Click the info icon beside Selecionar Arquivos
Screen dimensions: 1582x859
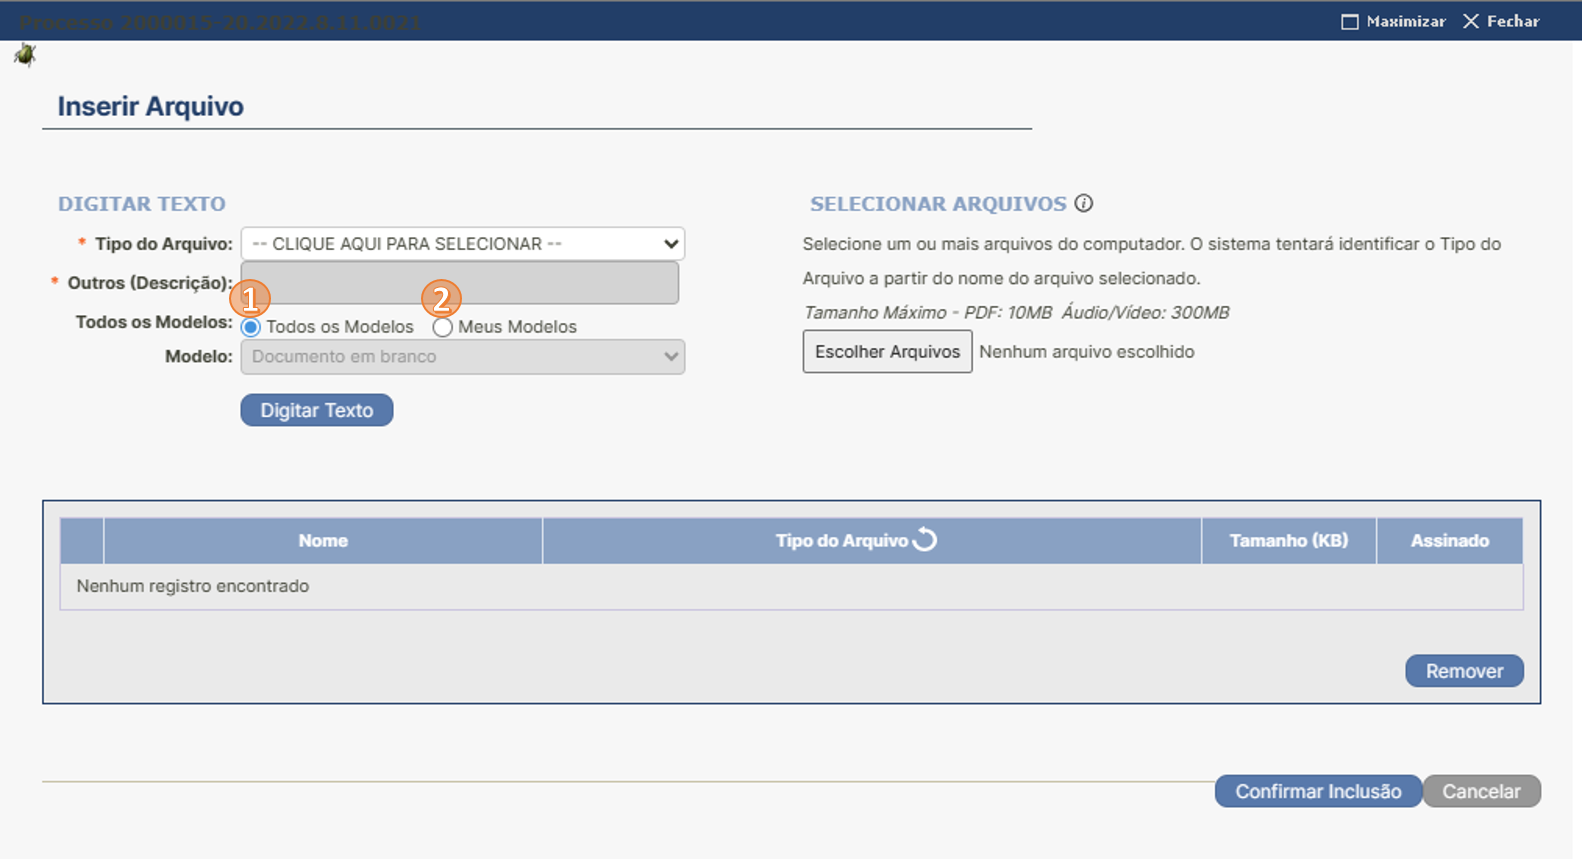tap(1083, 203)
